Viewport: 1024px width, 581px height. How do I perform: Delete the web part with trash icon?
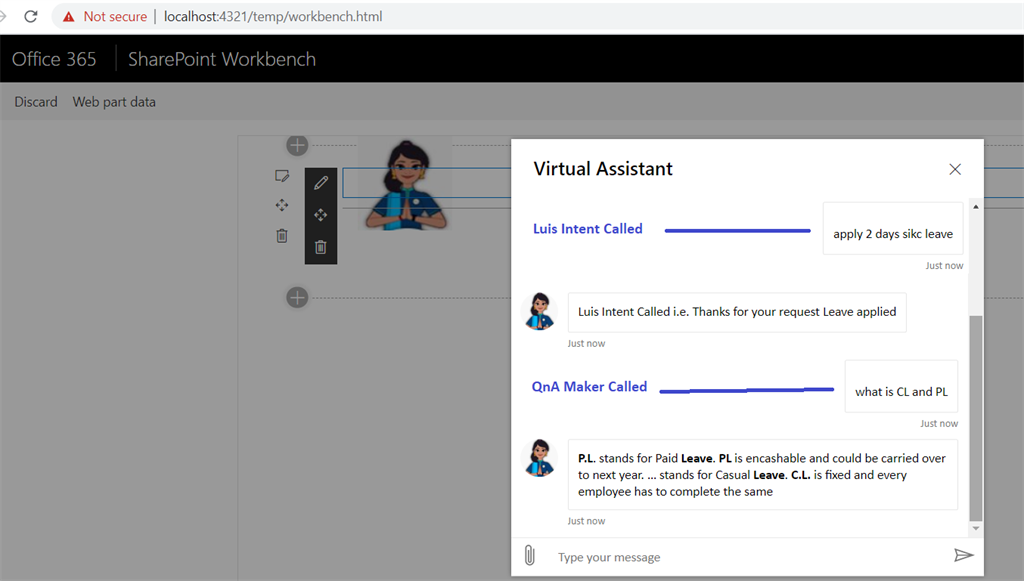[x=321, y=247]
